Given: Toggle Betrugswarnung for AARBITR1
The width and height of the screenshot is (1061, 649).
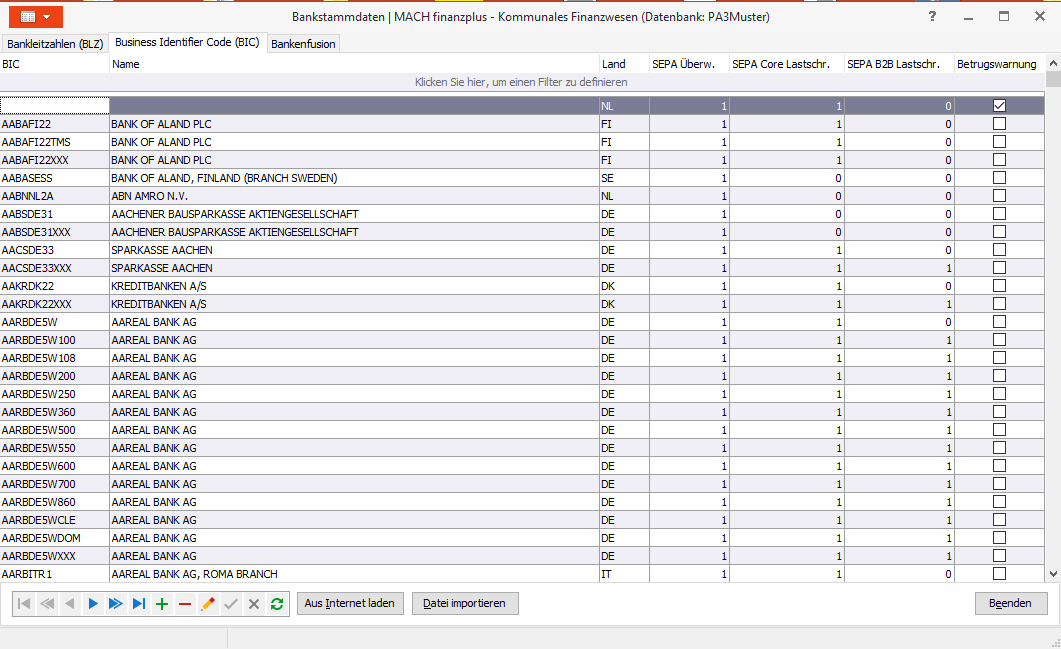Looking at the screenshot, I should [x=999, y=574].
